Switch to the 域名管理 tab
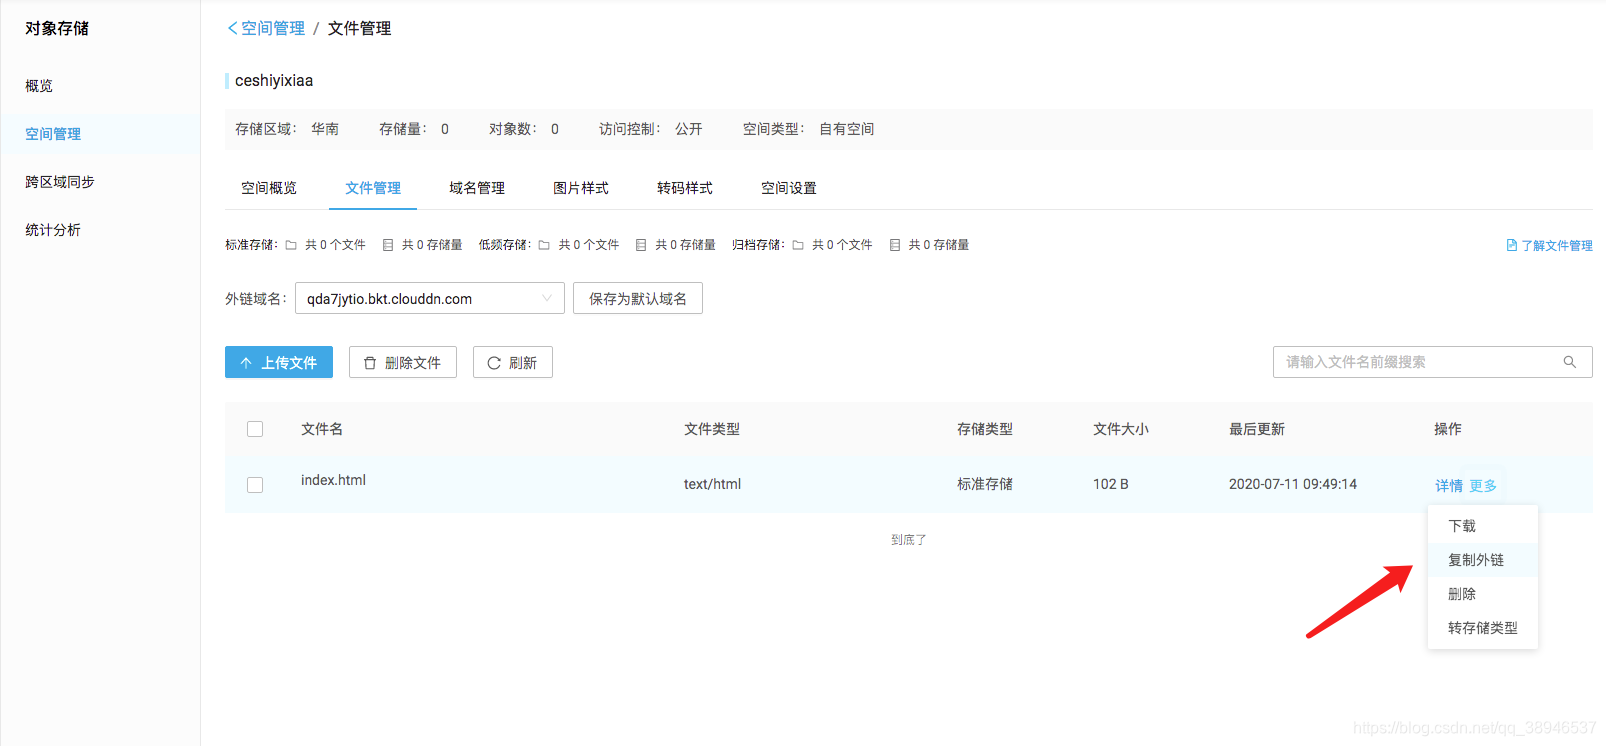The width and height of the screenshot is (1606, 746). point(477,188)
